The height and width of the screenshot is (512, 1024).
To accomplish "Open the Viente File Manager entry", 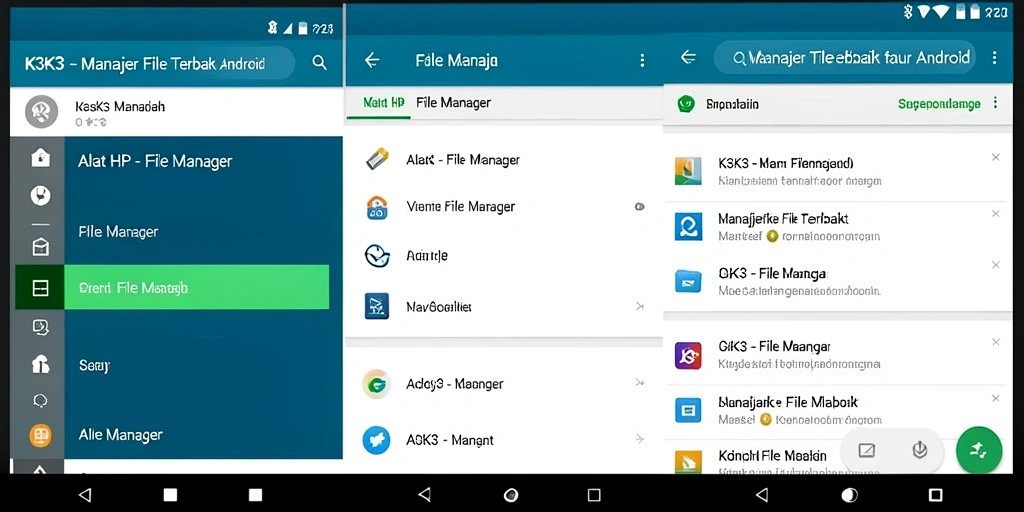I will [503, 207].
